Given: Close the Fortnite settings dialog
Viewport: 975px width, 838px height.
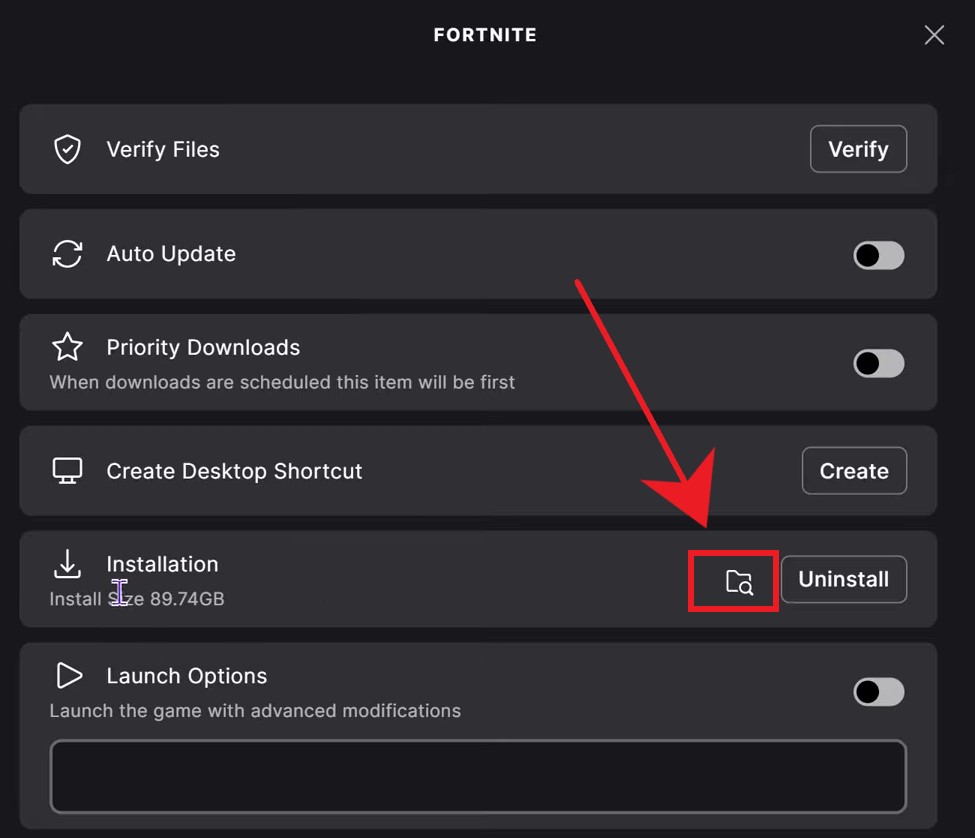Looking at the screenshot, I should [x=934, y=35].
